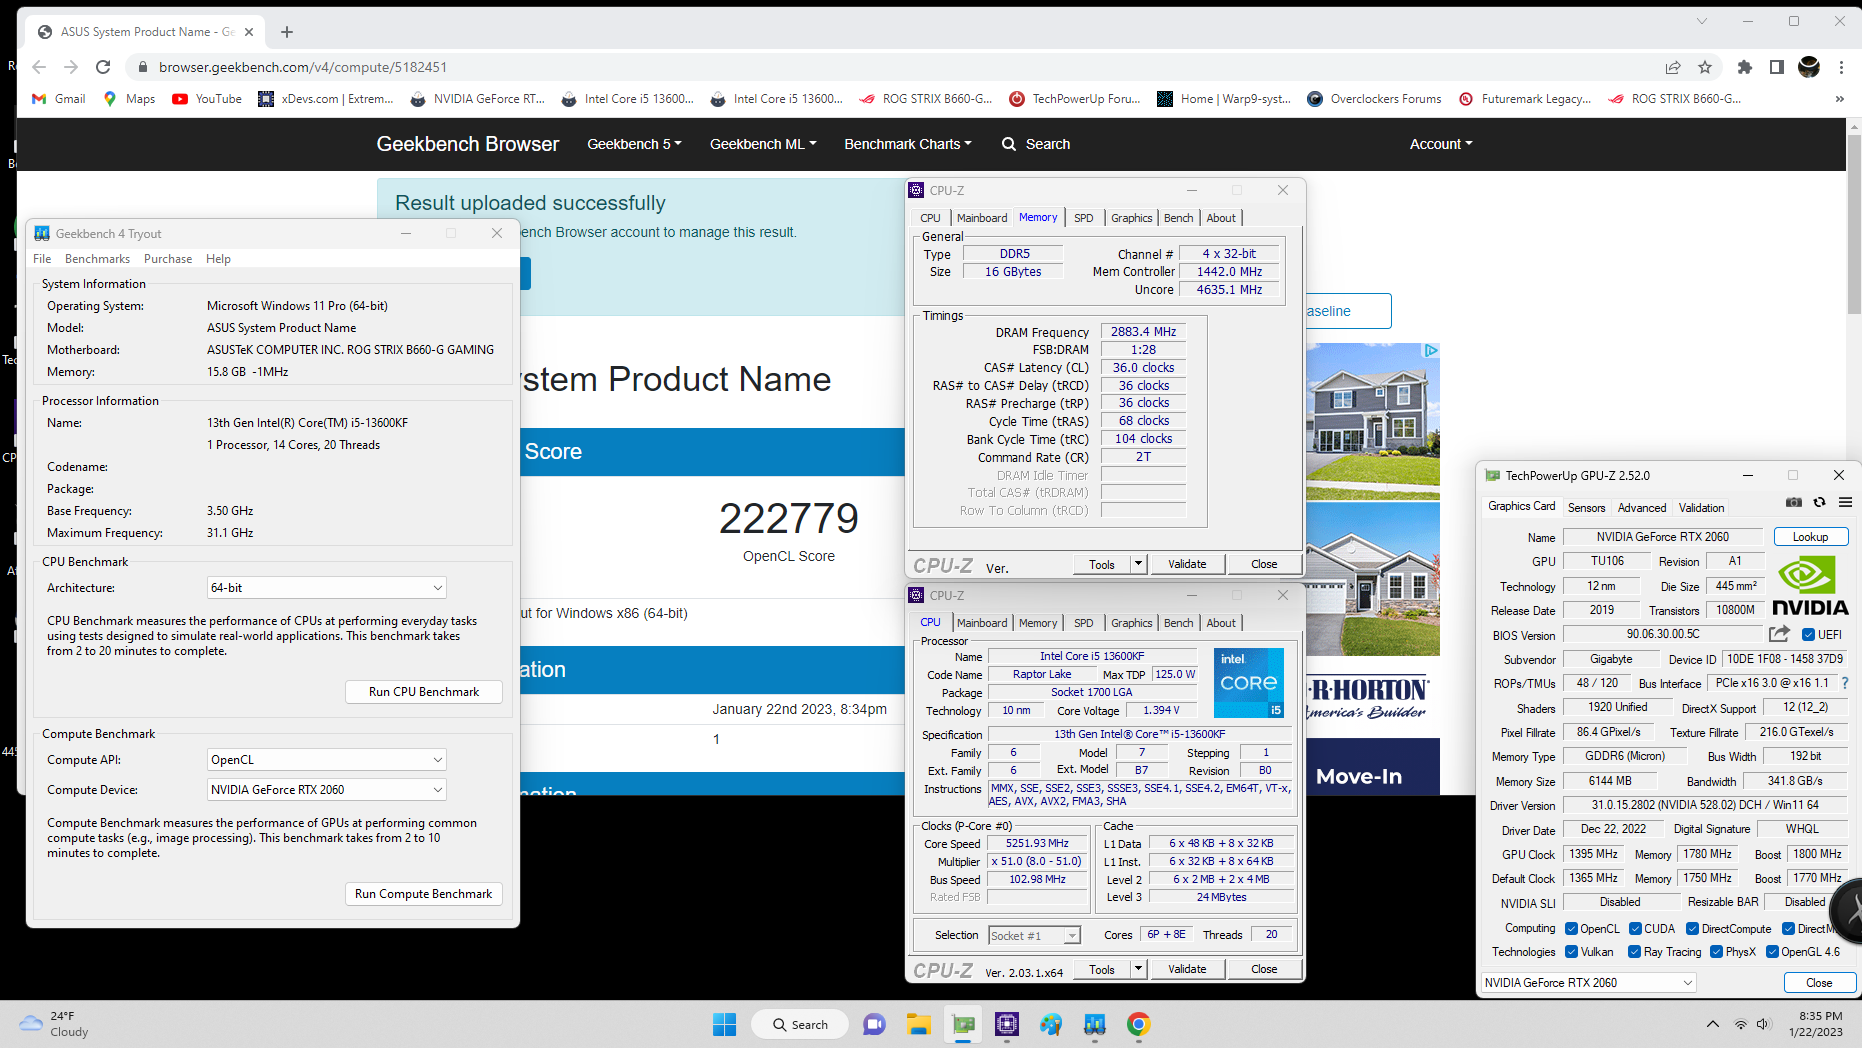Click Validate in lower CPU-Z window
Viewport: 1862px width, 1048px height.
tap(1187, 968)
